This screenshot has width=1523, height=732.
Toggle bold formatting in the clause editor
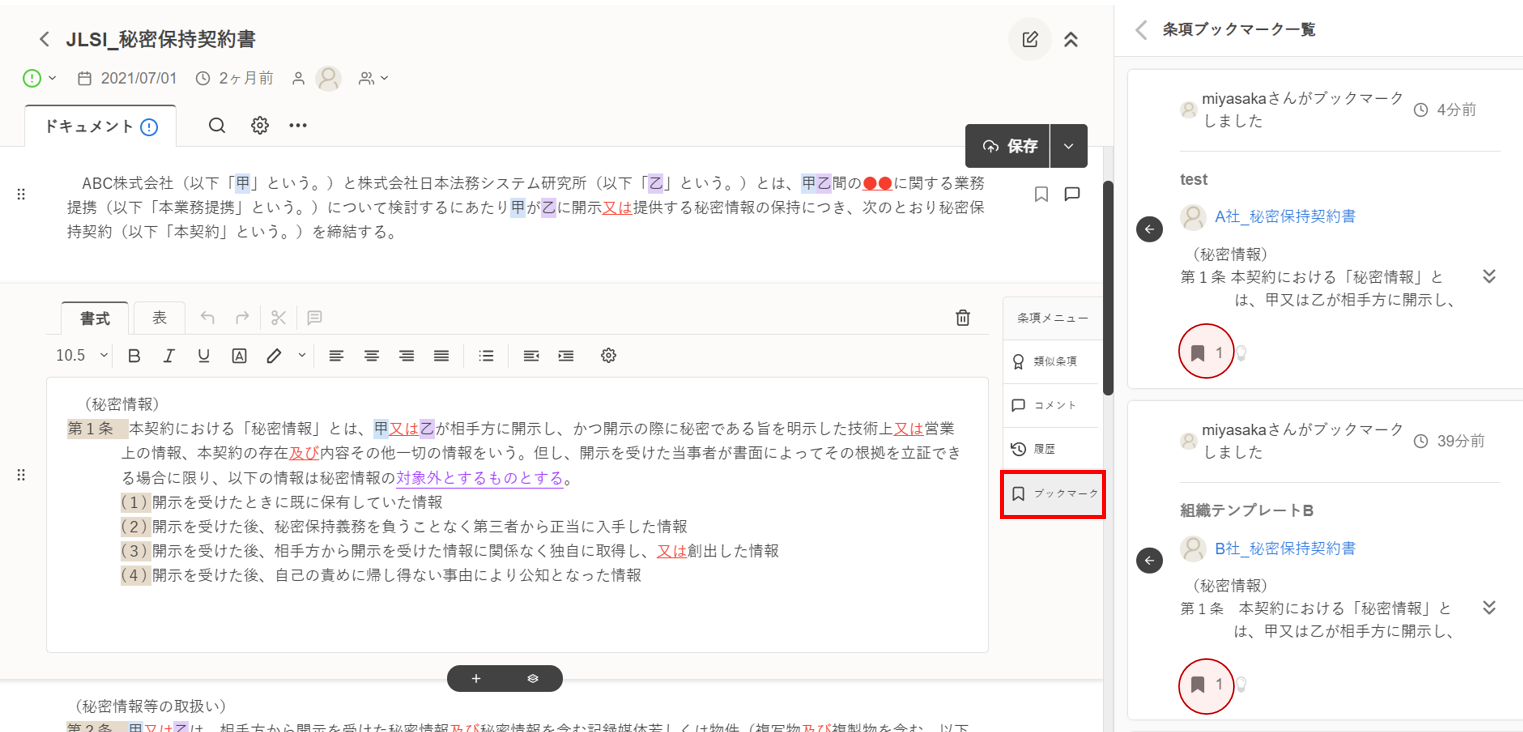pyautogui.click(x=134, y=356)
